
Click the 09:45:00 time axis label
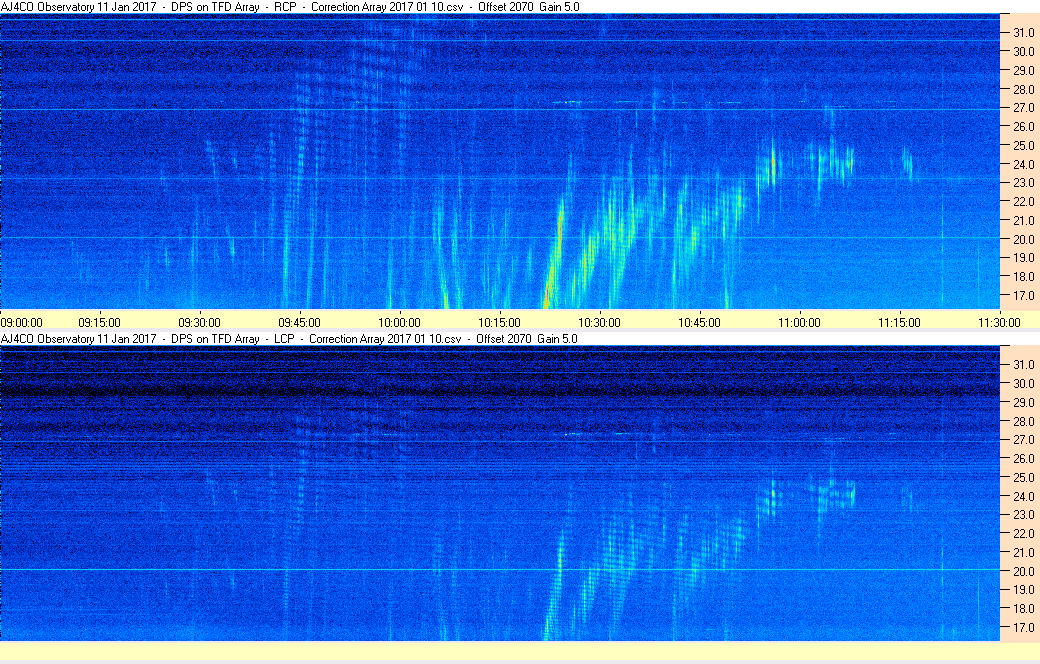[299, 322]
